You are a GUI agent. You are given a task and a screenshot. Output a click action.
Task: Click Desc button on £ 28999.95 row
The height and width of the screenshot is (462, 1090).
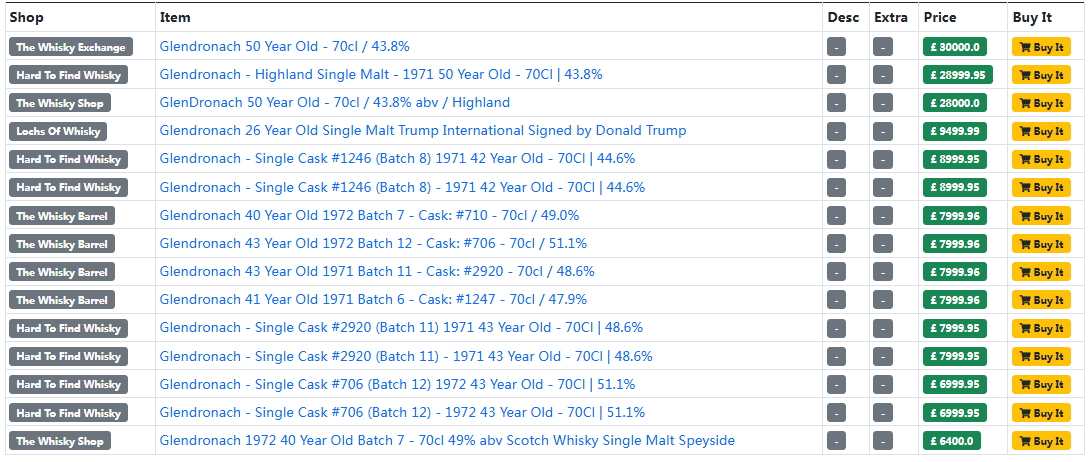(836, 75)
